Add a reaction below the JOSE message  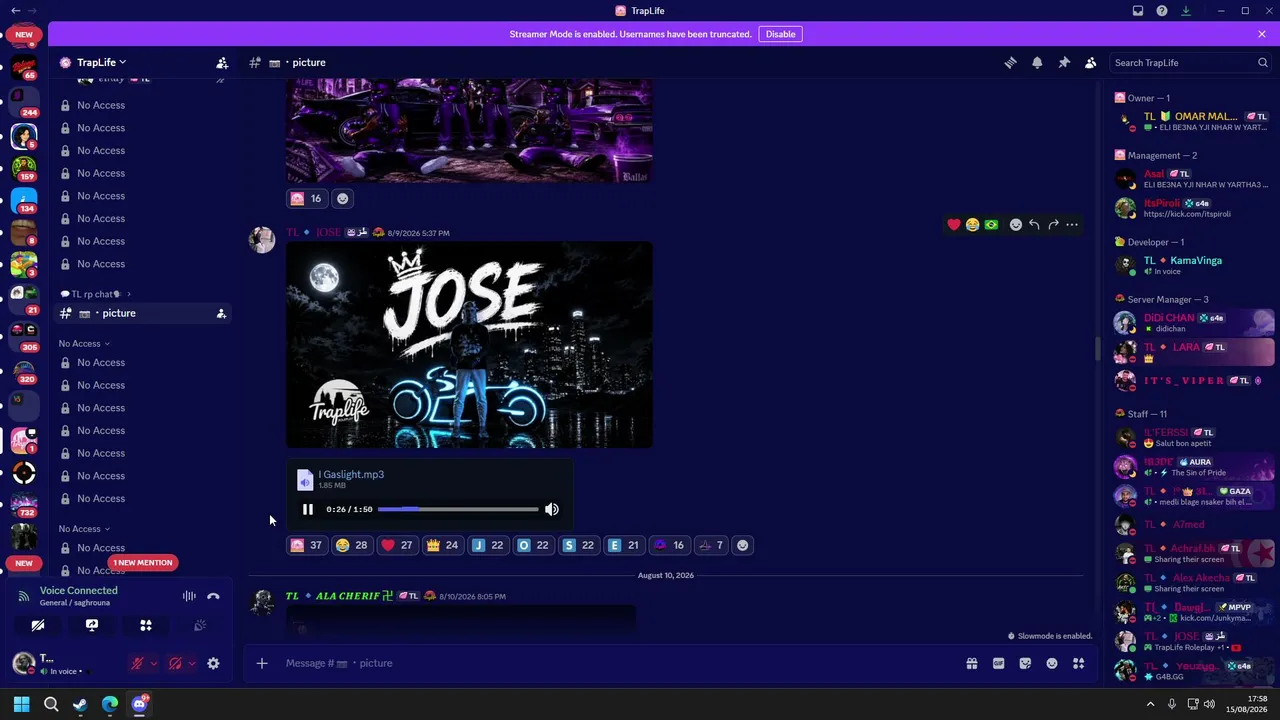point(742,545)
